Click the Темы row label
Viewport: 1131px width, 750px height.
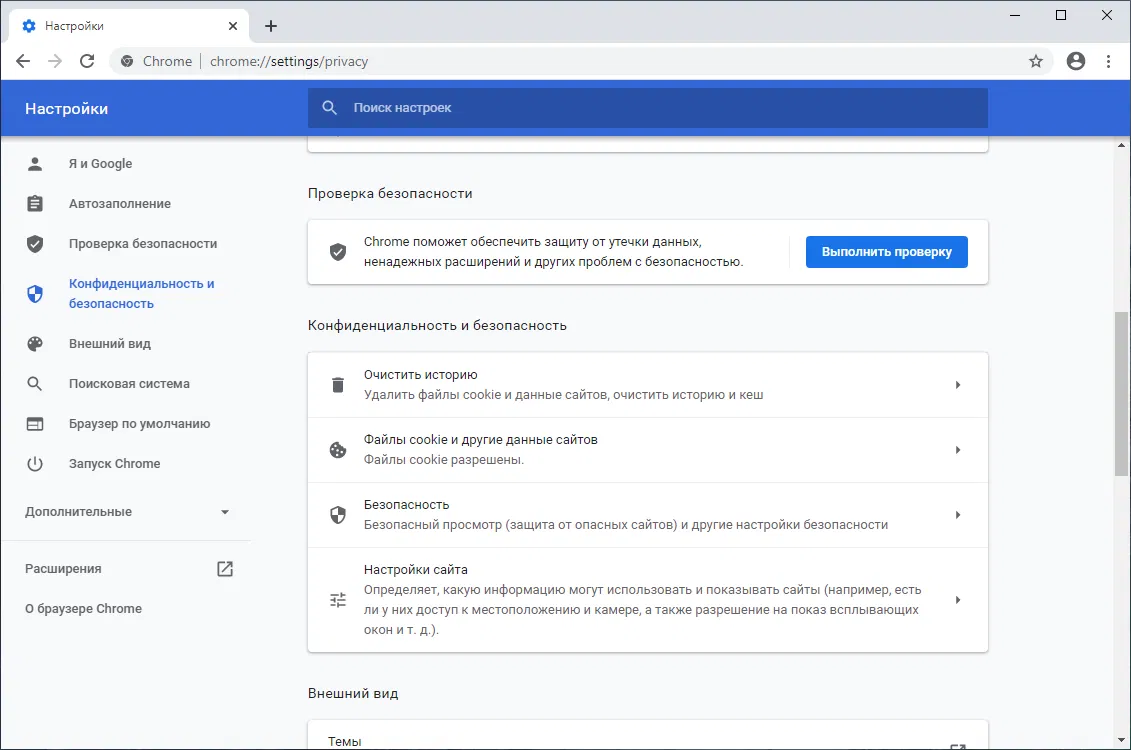coord(344,741)
